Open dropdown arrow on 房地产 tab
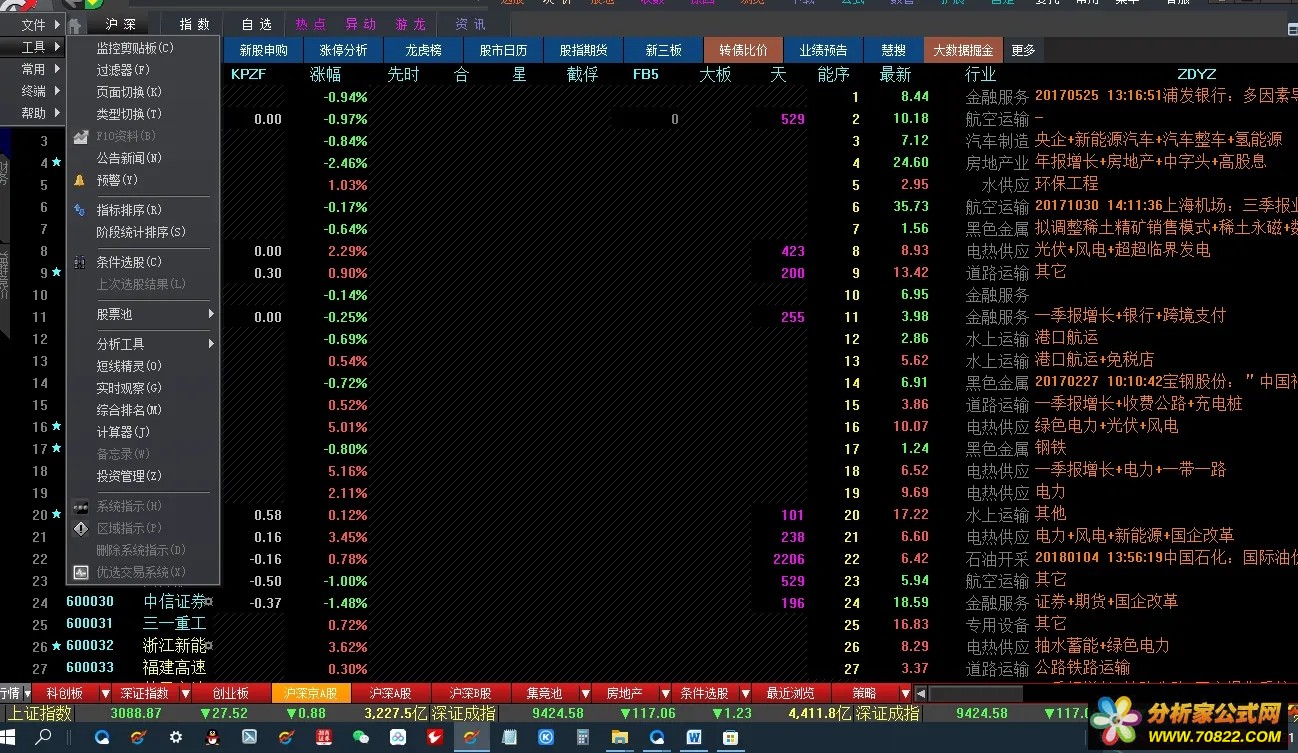This screenshot has height=753, width=1298. (x=665, y=693)
